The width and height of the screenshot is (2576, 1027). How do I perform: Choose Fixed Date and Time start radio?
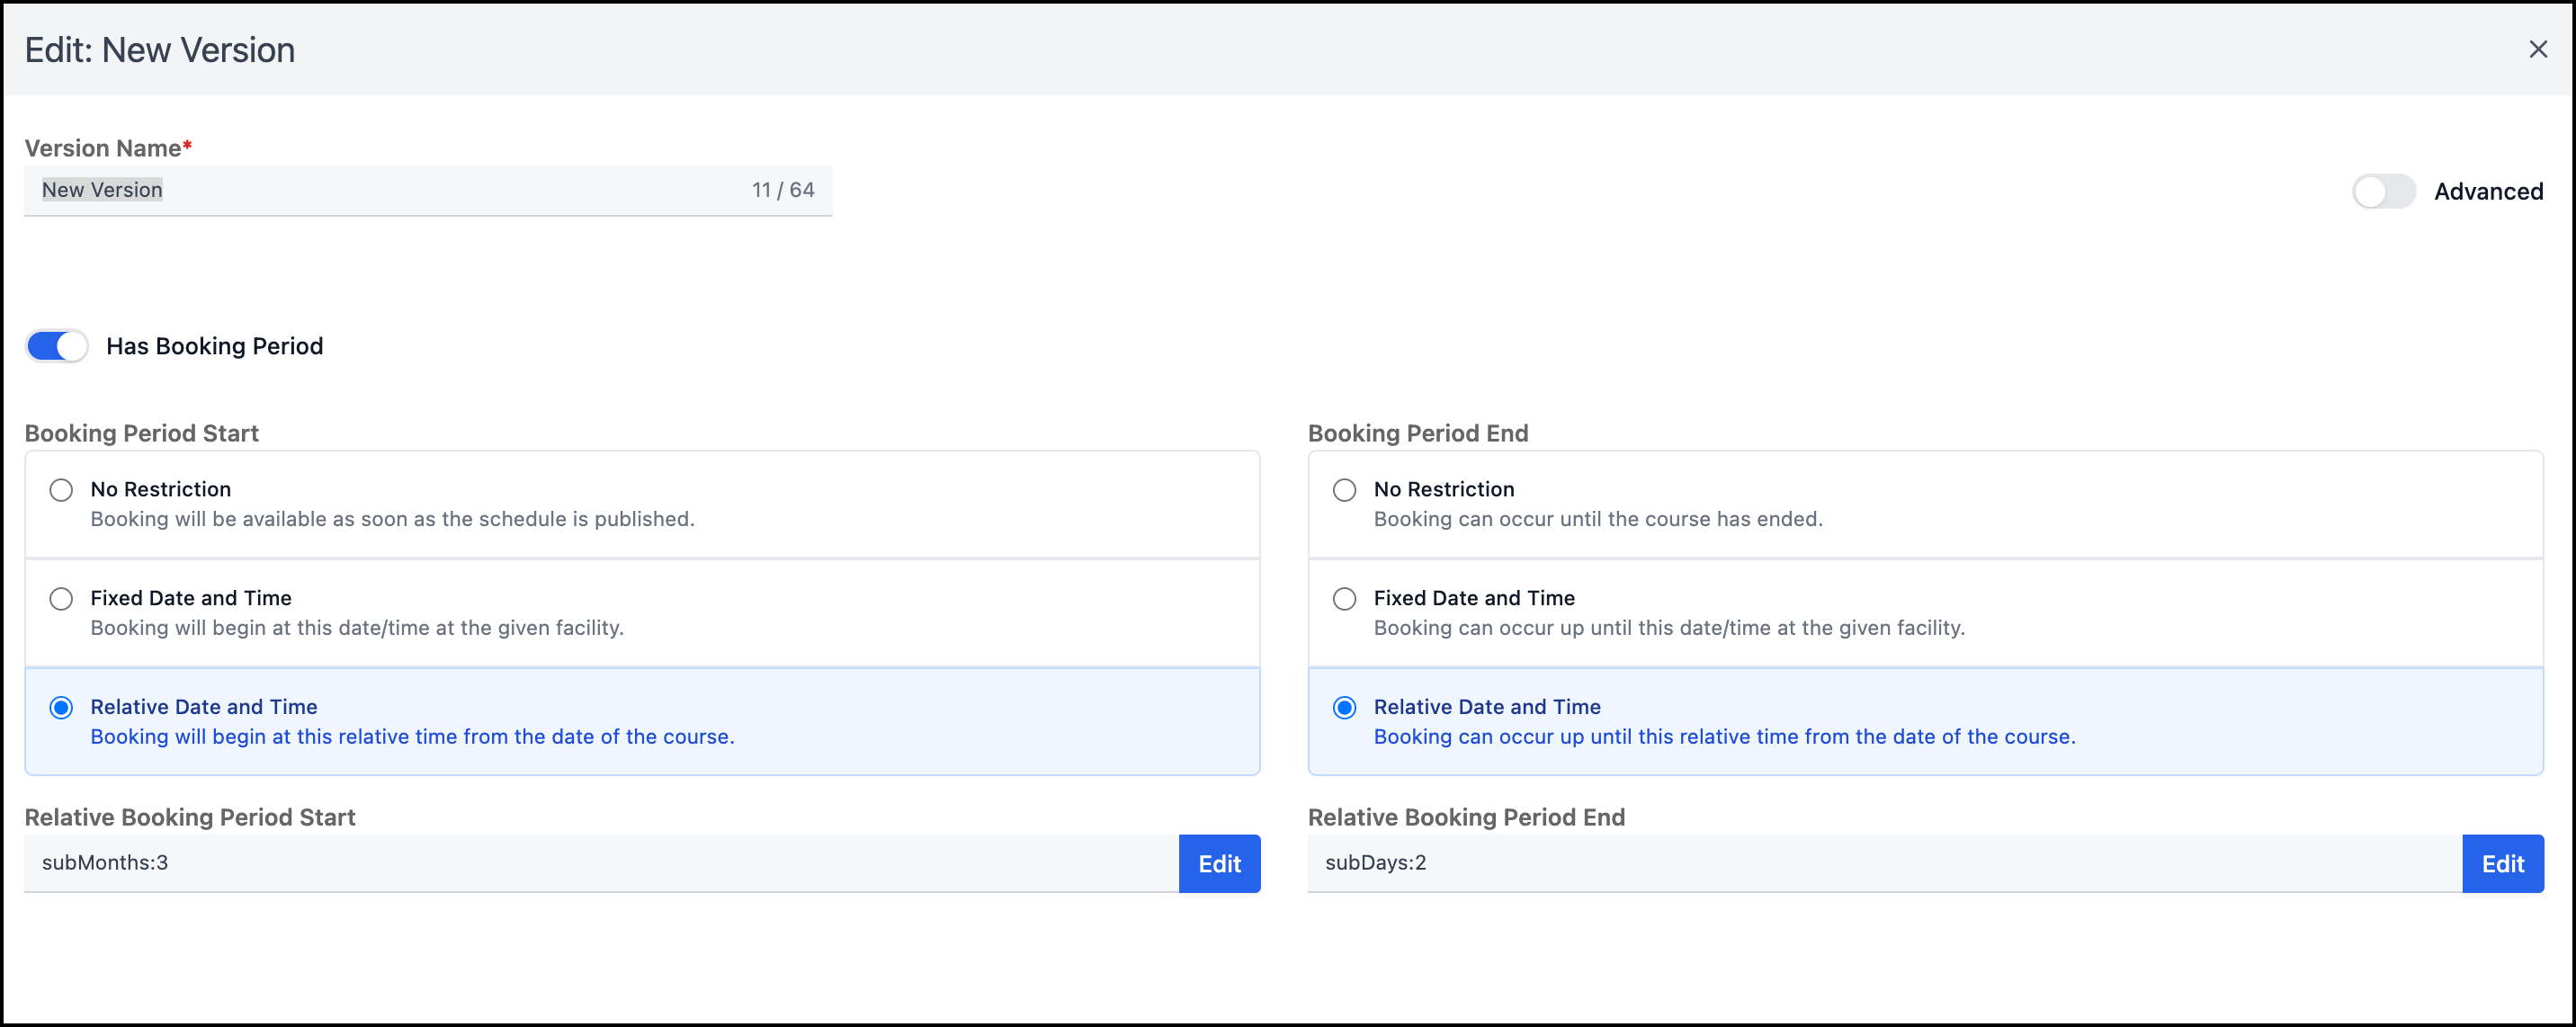click(61, 599)
